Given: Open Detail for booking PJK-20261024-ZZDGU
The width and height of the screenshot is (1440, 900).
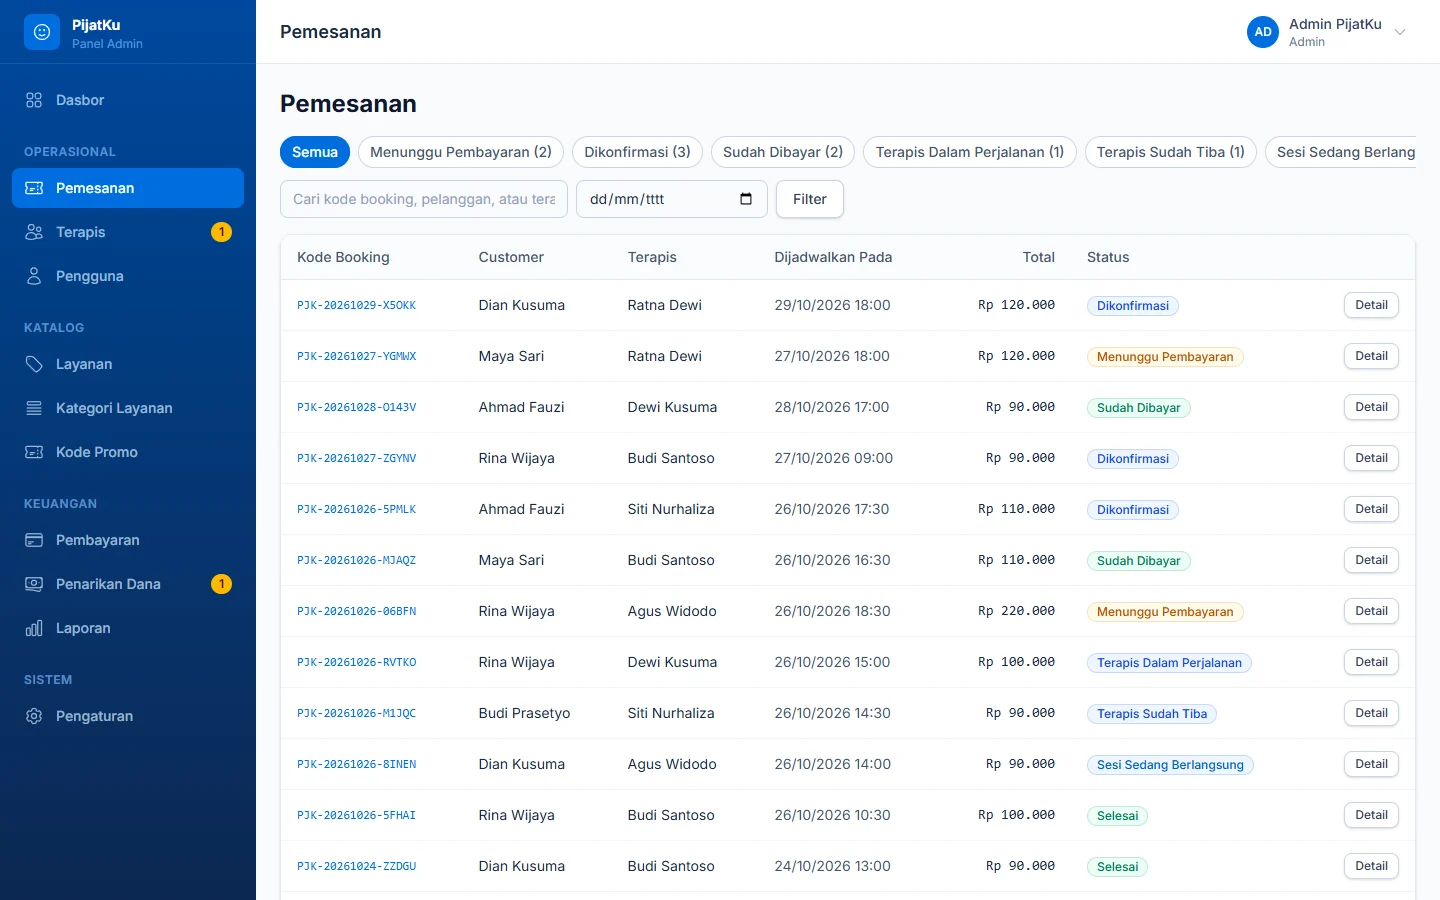Looking at the screenshot, I should pyautogui.click(x=1371, y=866).
